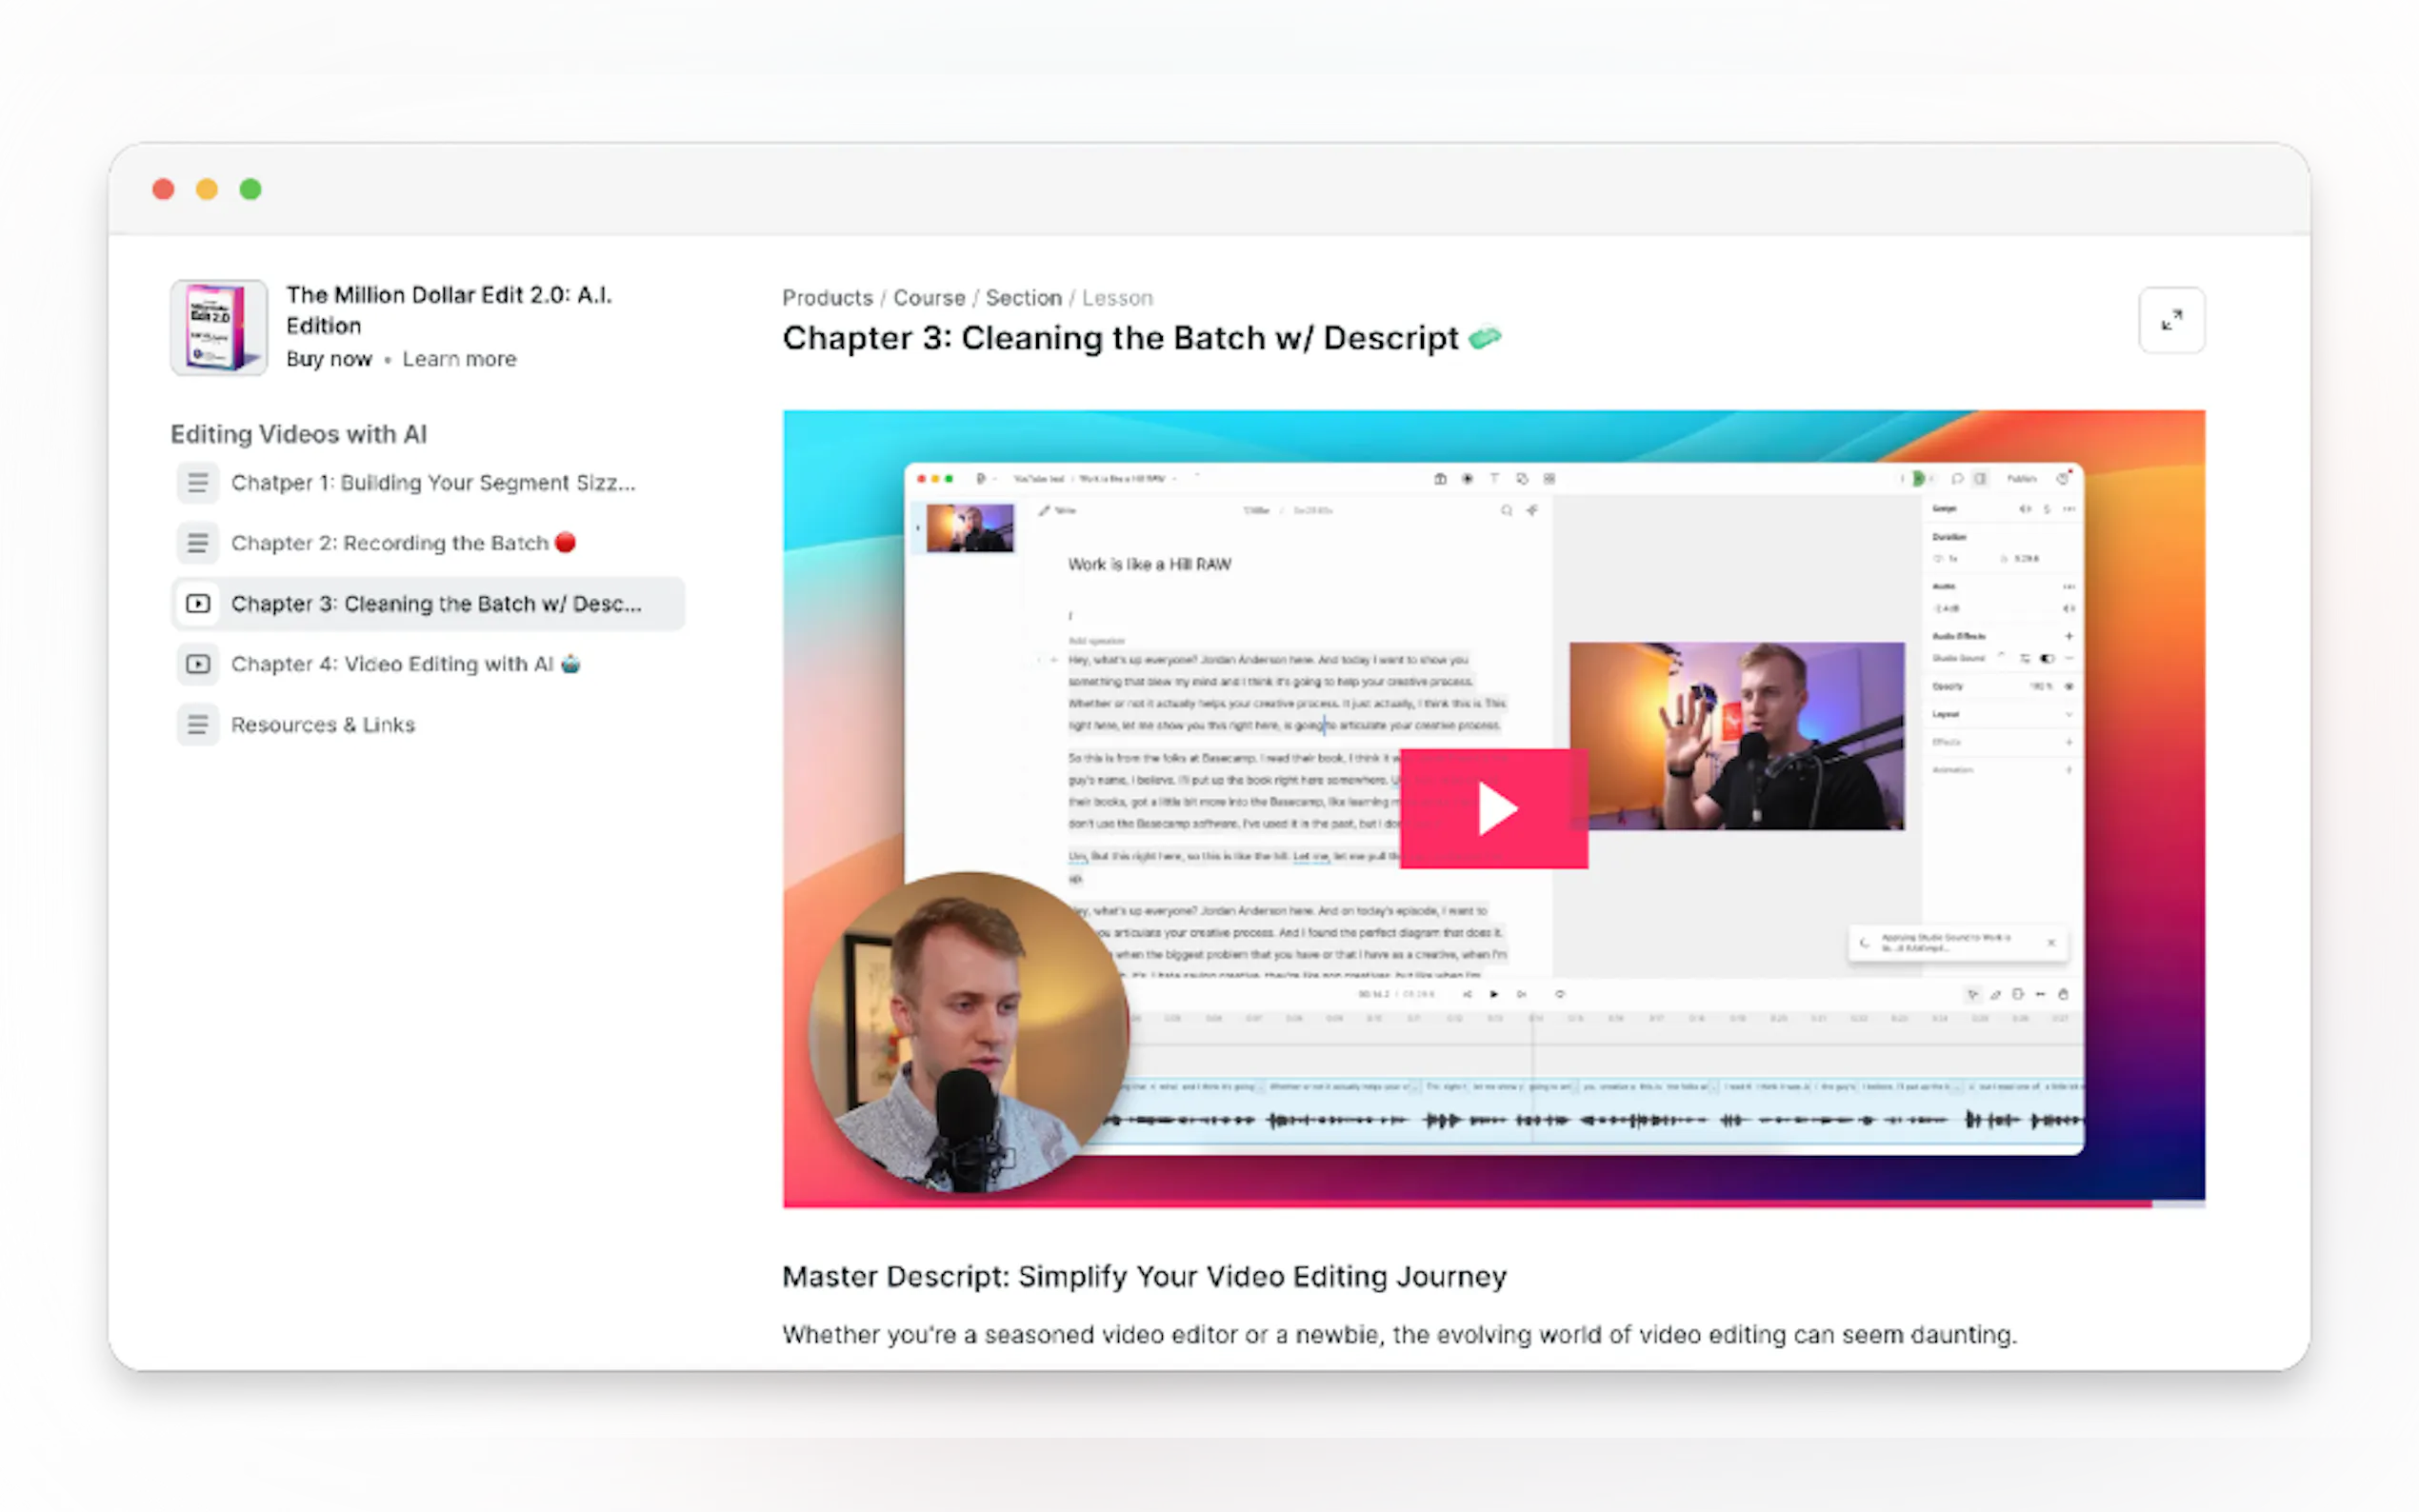Expand the lesson to full screen

(x=2171, y=320)
